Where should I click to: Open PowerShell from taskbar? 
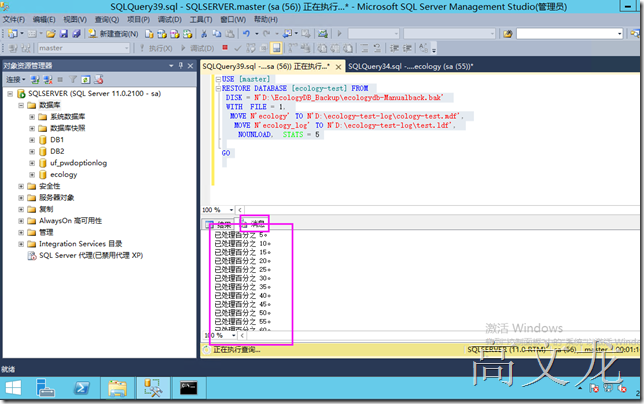click(81, 388)
